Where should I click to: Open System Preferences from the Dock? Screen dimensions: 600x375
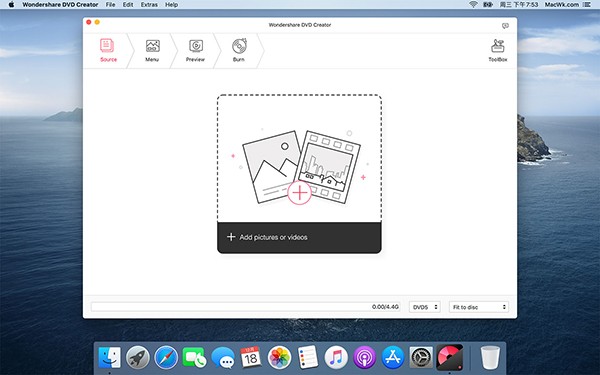pos(421,358)
